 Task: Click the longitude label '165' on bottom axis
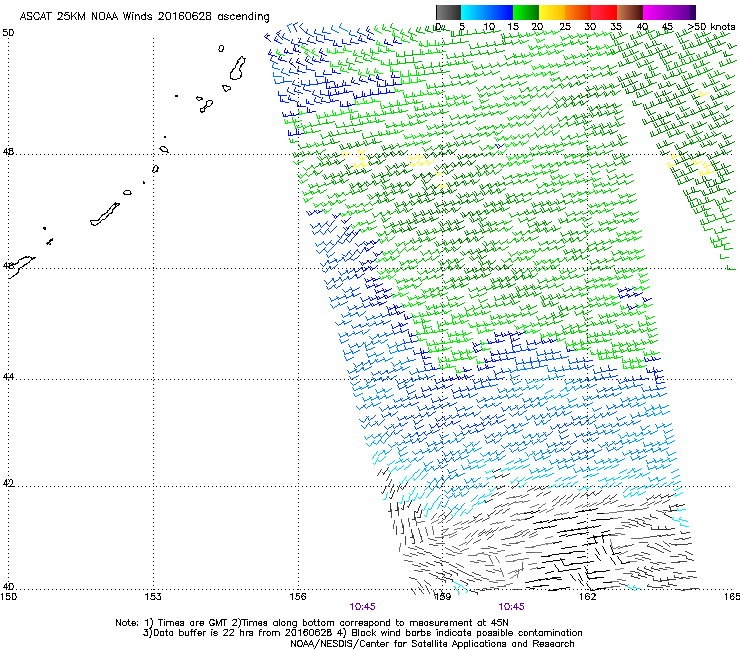click(732, 597)
